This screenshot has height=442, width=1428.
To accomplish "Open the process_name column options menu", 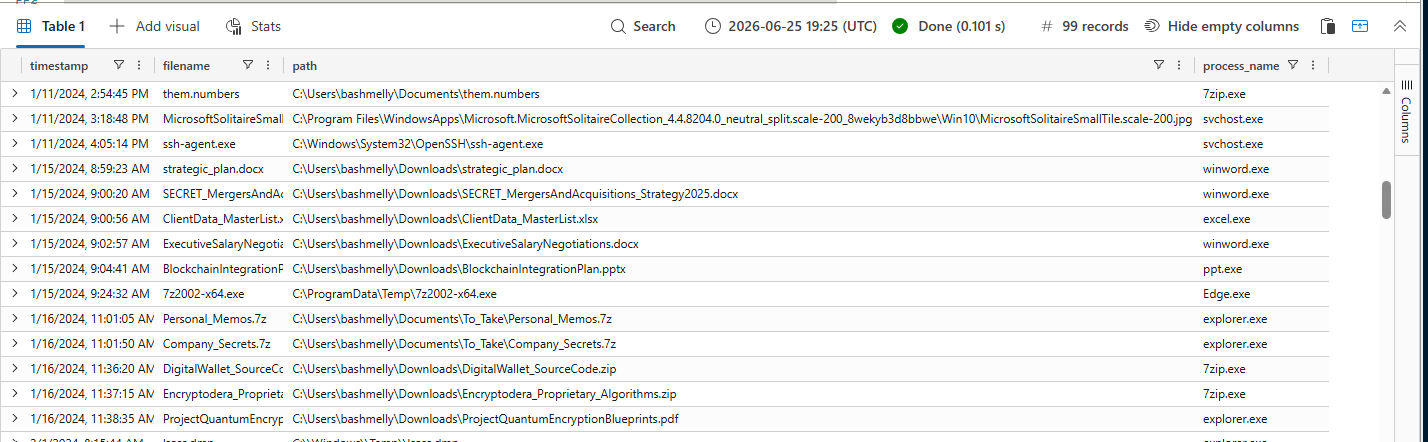I will (x=1313, y=65).
